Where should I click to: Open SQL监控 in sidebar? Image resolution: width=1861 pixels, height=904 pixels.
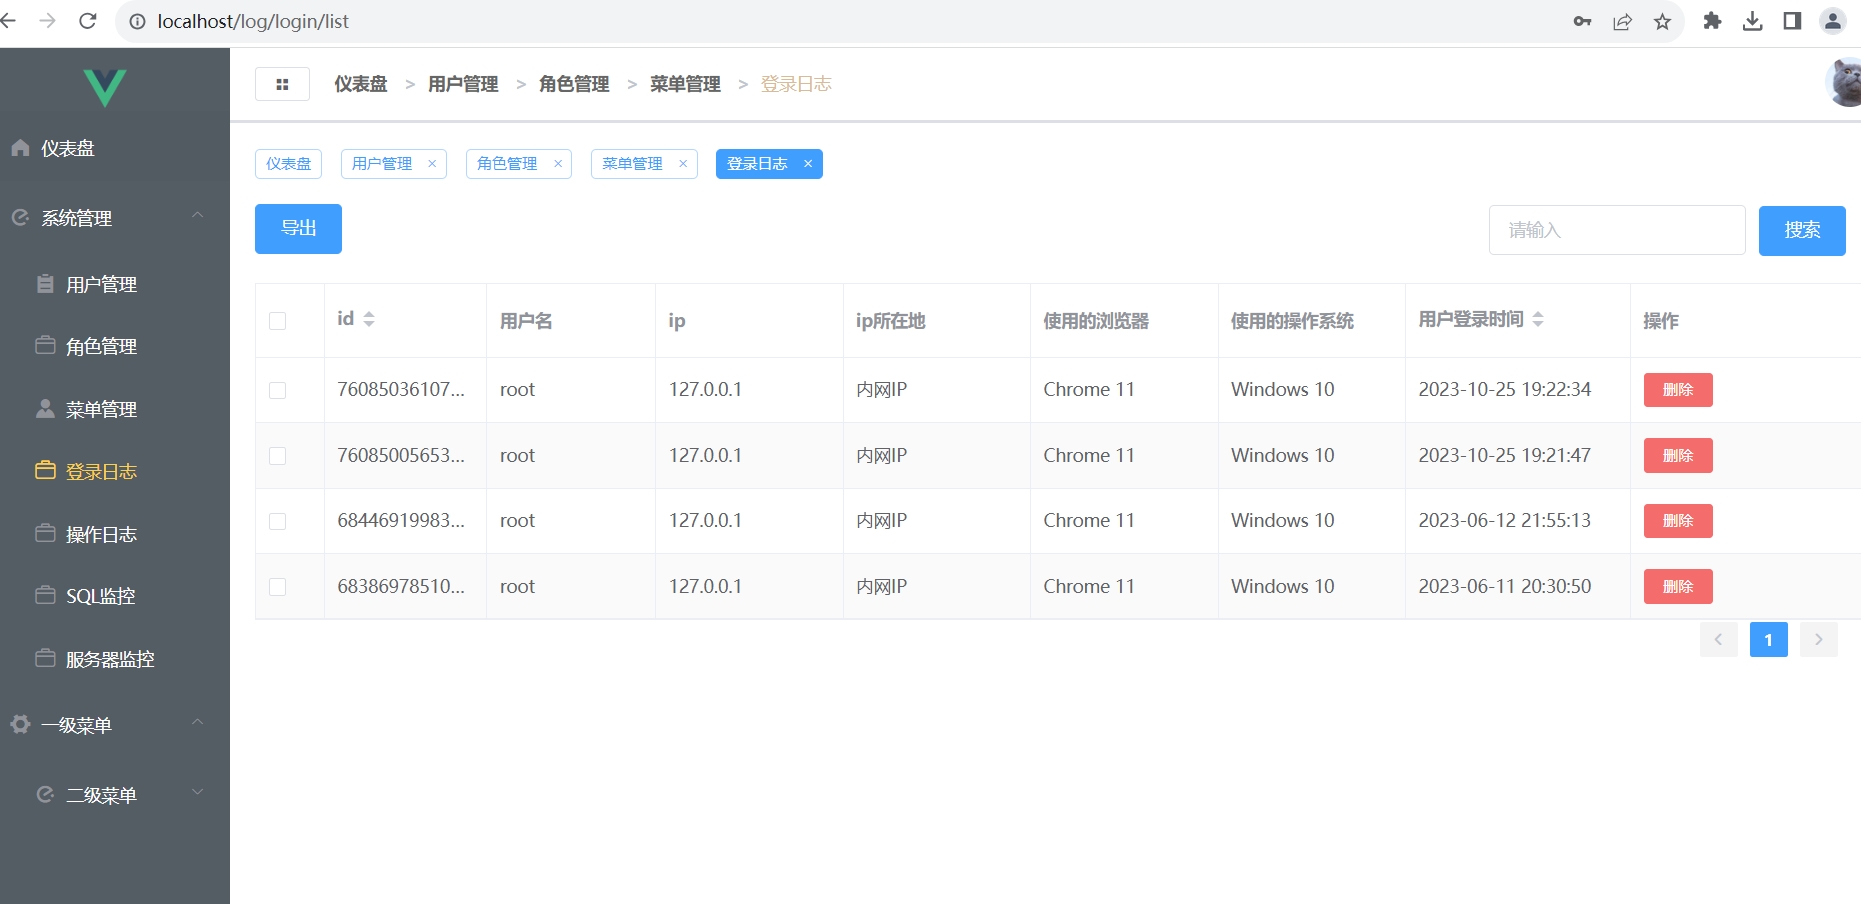point(115,596)
